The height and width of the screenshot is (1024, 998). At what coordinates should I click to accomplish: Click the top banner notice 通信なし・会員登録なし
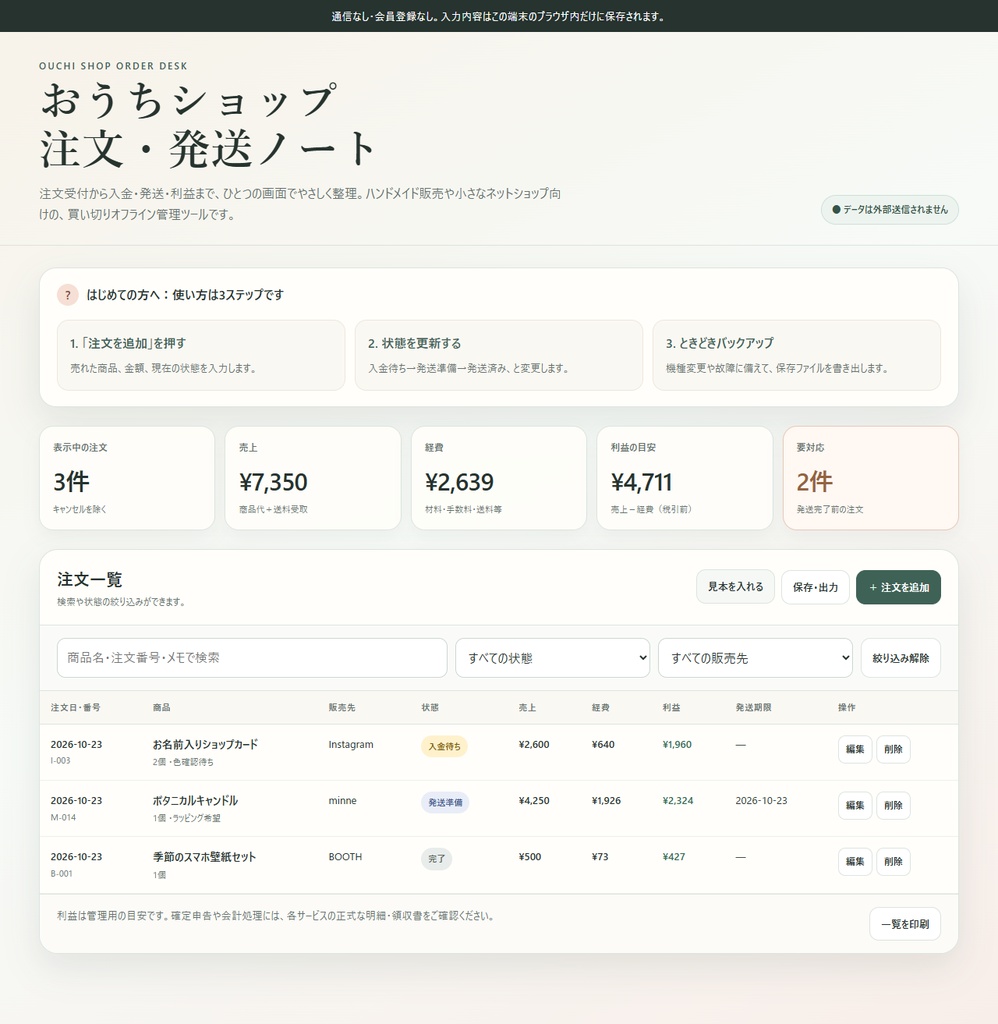tap(499, 16)
